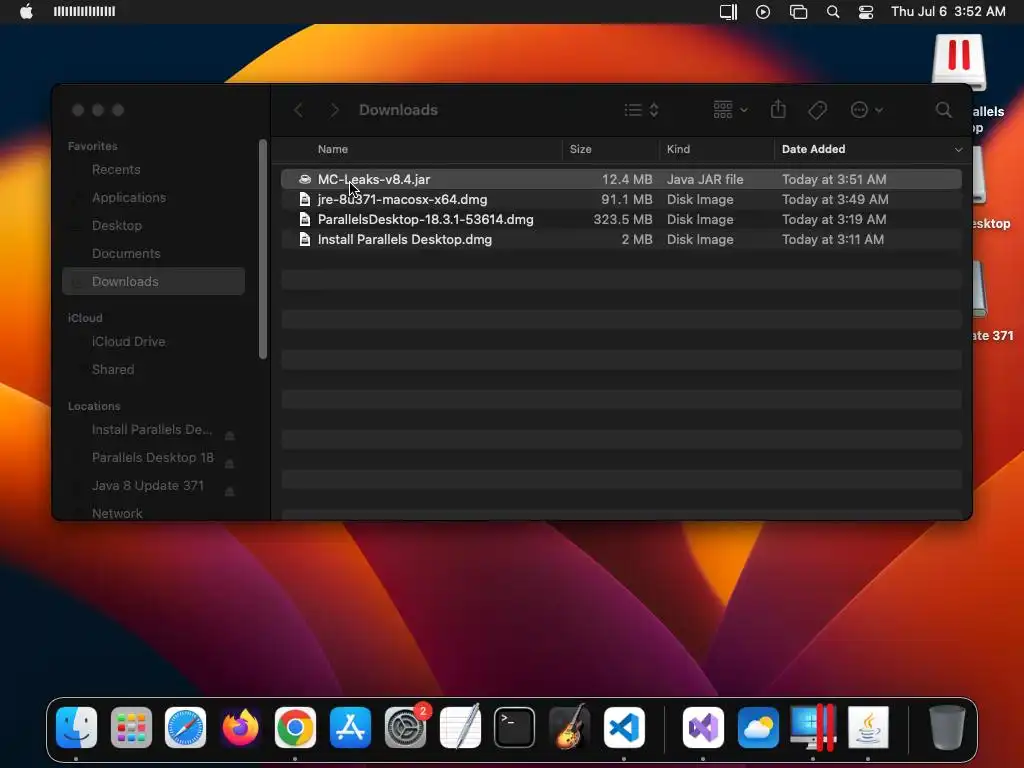The image size is (1024, 768).
Task: Open the App Store dock icon
Action: pyautogui.click(x=351, y=727)
